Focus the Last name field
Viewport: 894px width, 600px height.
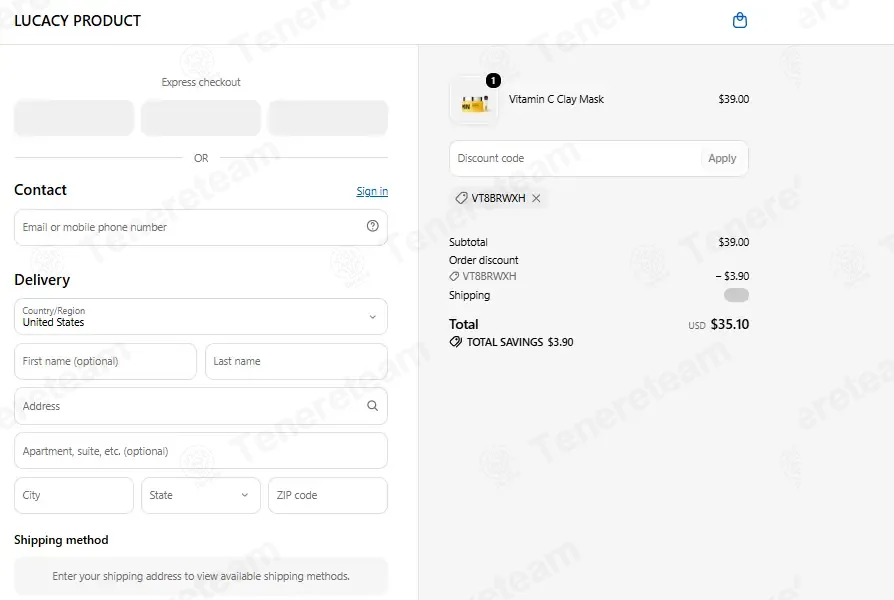pos(296,361)
